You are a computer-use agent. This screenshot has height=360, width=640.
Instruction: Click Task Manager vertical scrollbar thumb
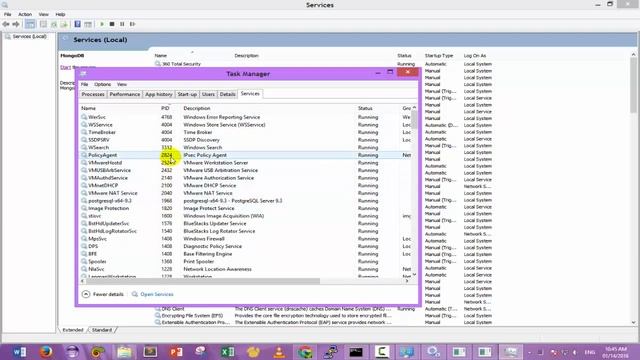point(414,120)
